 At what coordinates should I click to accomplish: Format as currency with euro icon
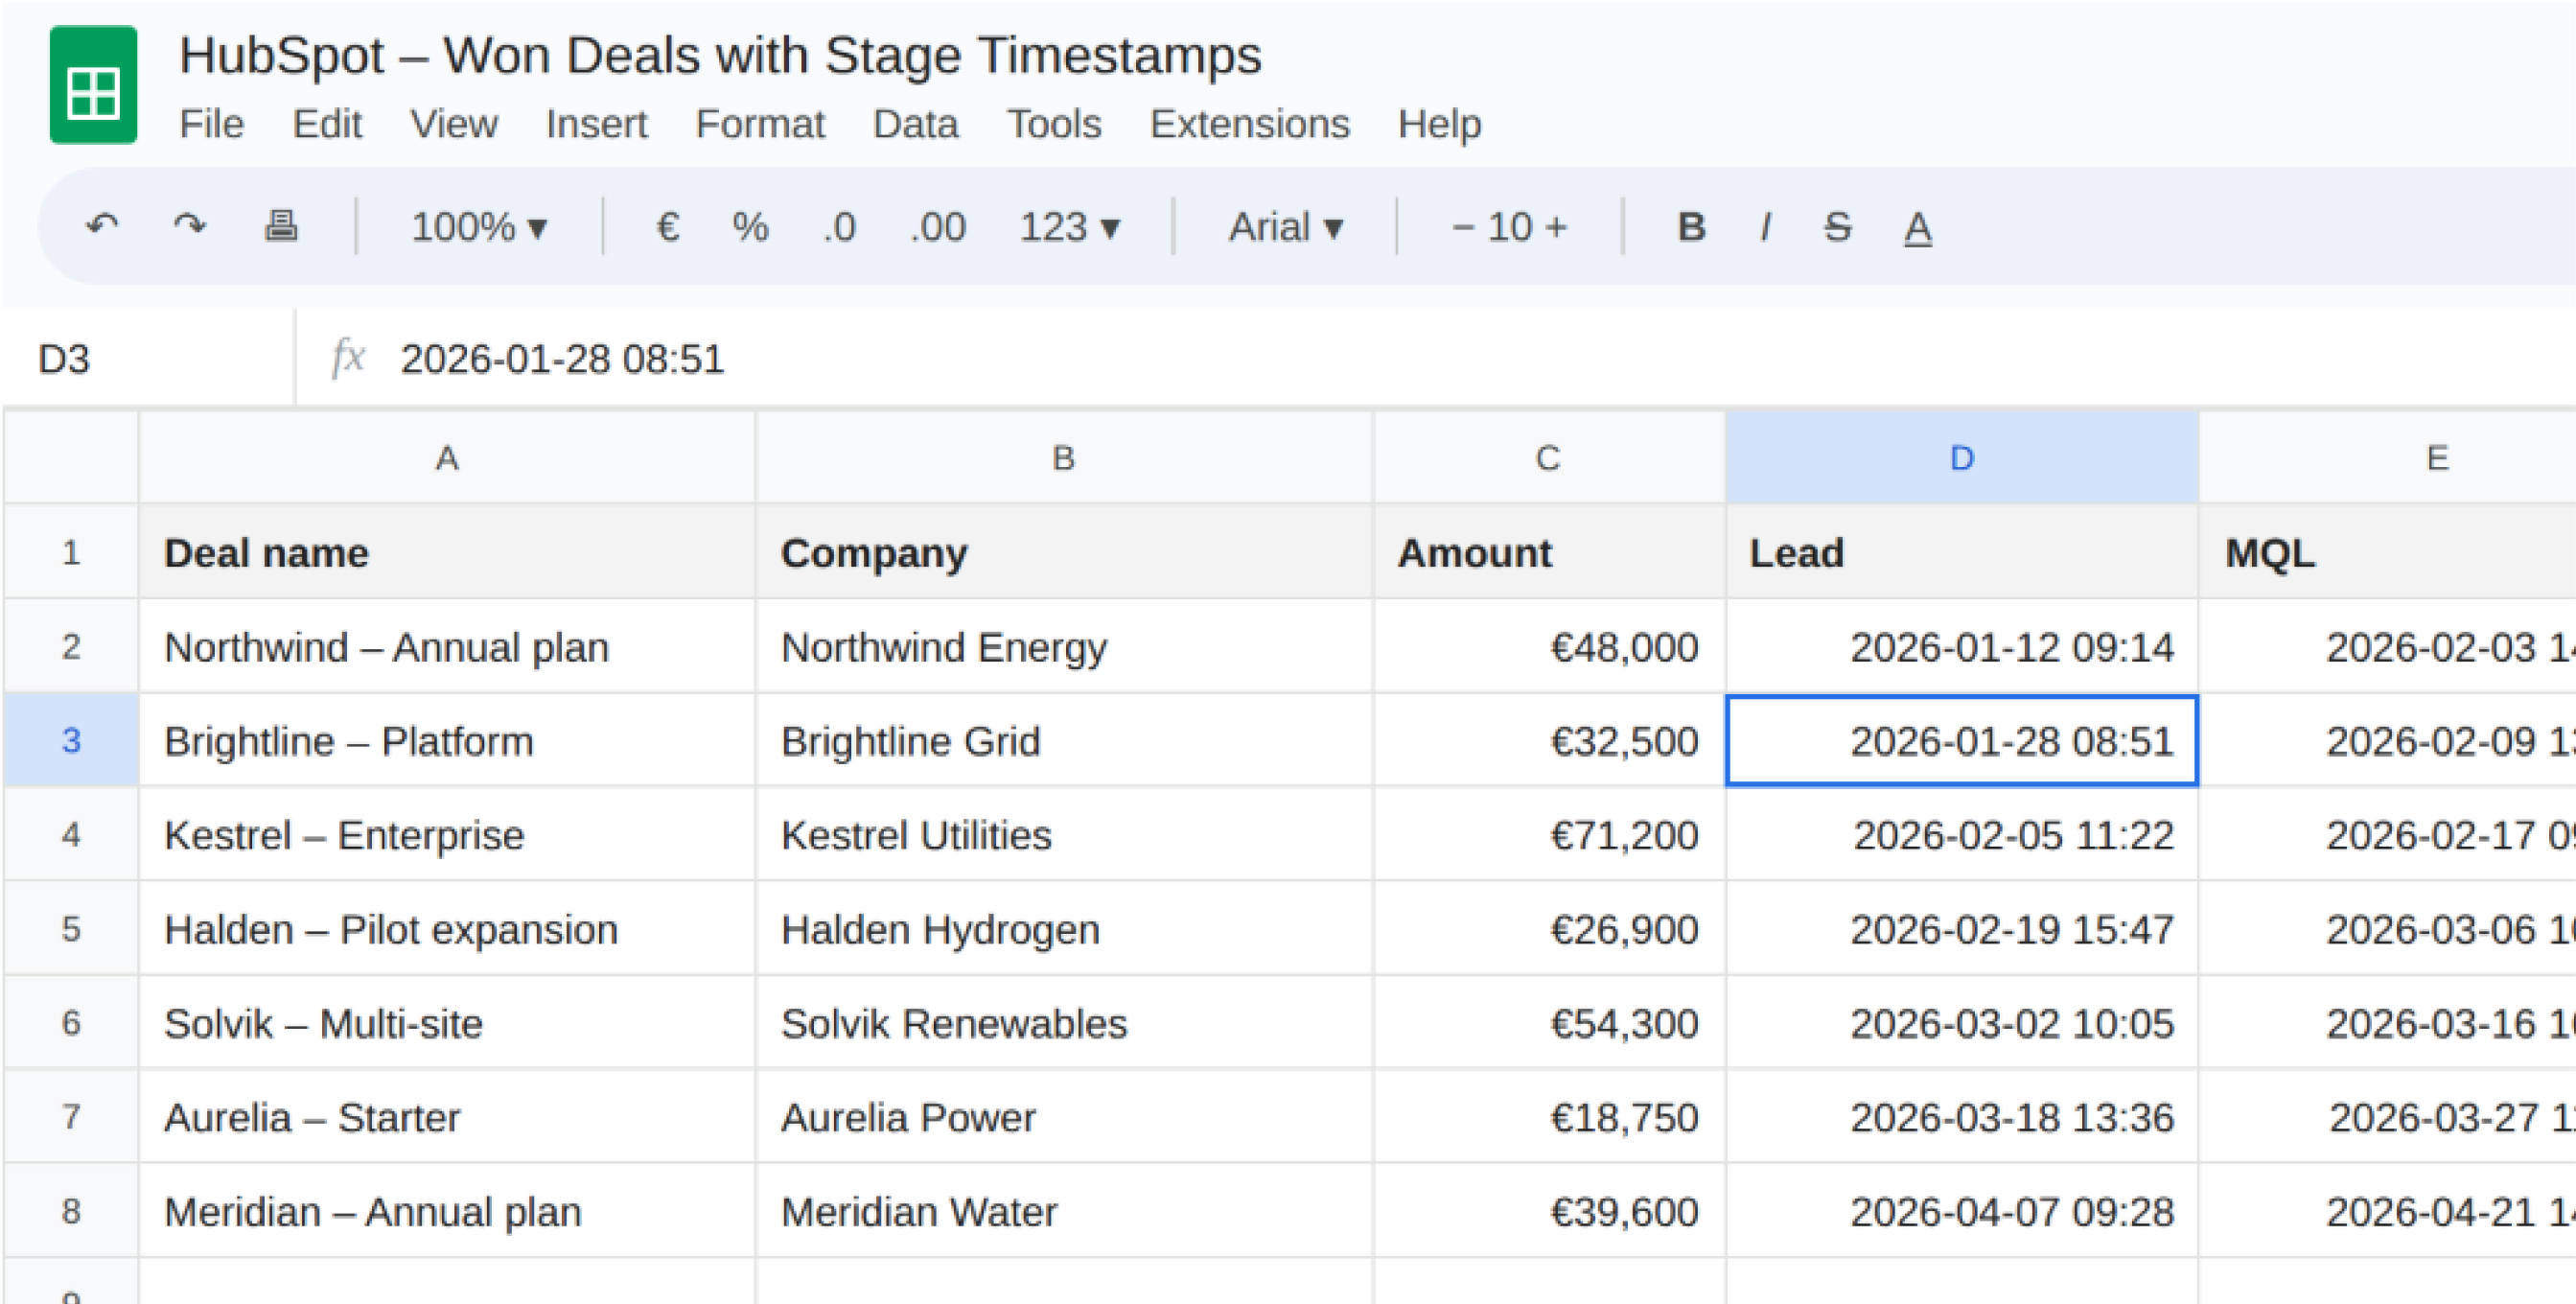667,227
